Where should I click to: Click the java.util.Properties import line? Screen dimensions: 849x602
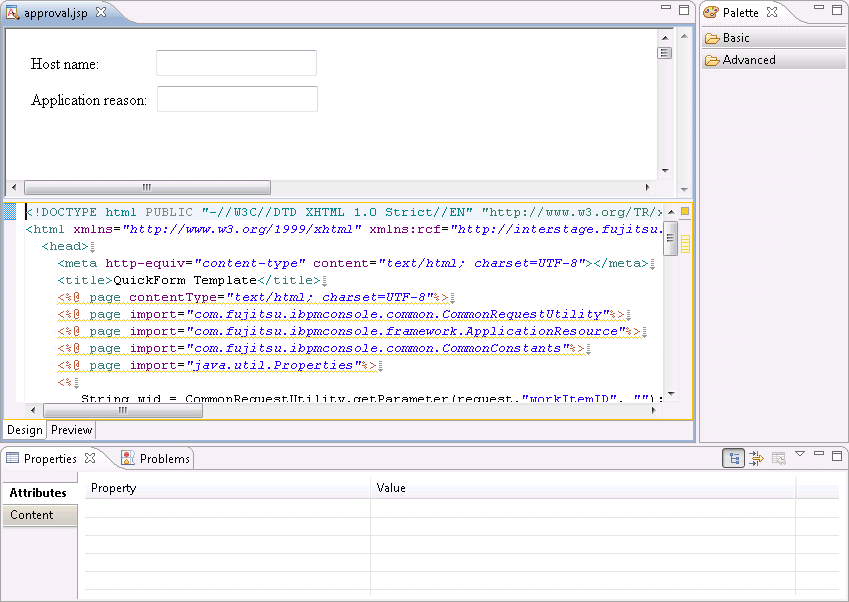(x=217, y=365)
